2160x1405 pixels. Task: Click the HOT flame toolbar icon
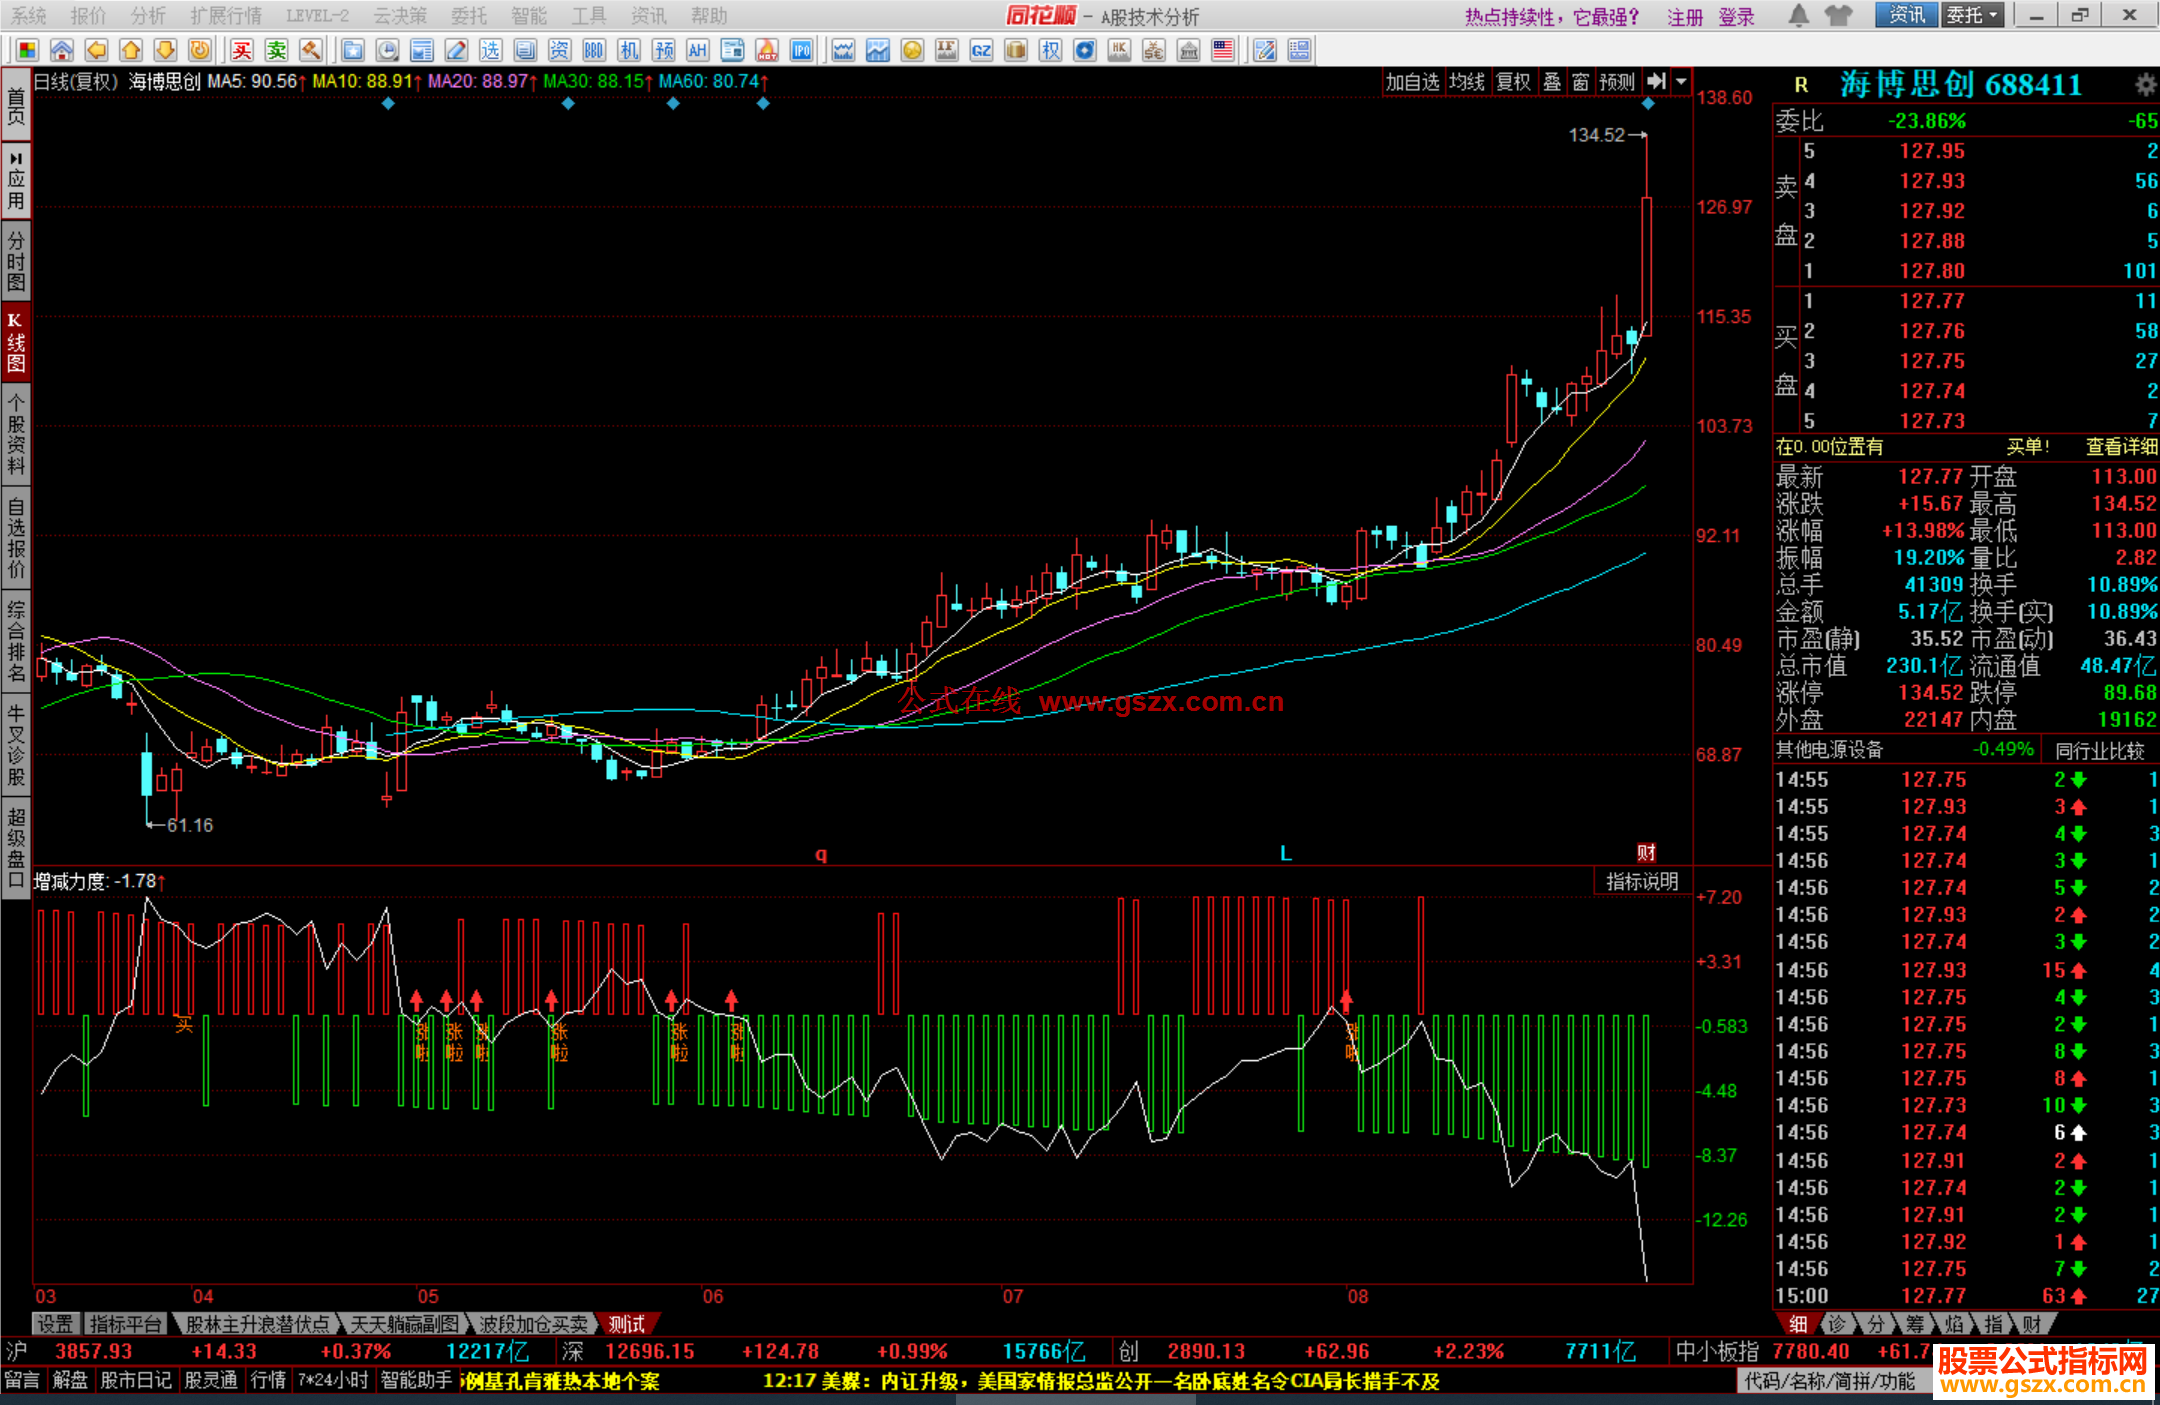(x=767, y=50)
